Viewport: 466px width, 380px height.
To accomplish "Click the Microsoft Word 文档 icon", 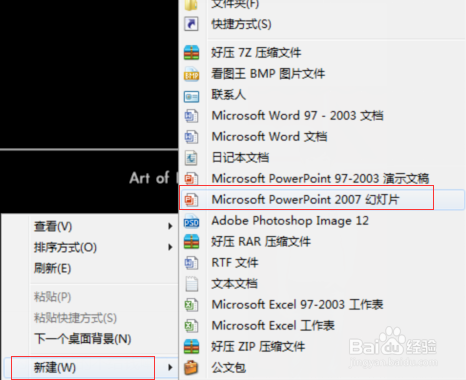I will pyautogui.click(x=191, y=137).
